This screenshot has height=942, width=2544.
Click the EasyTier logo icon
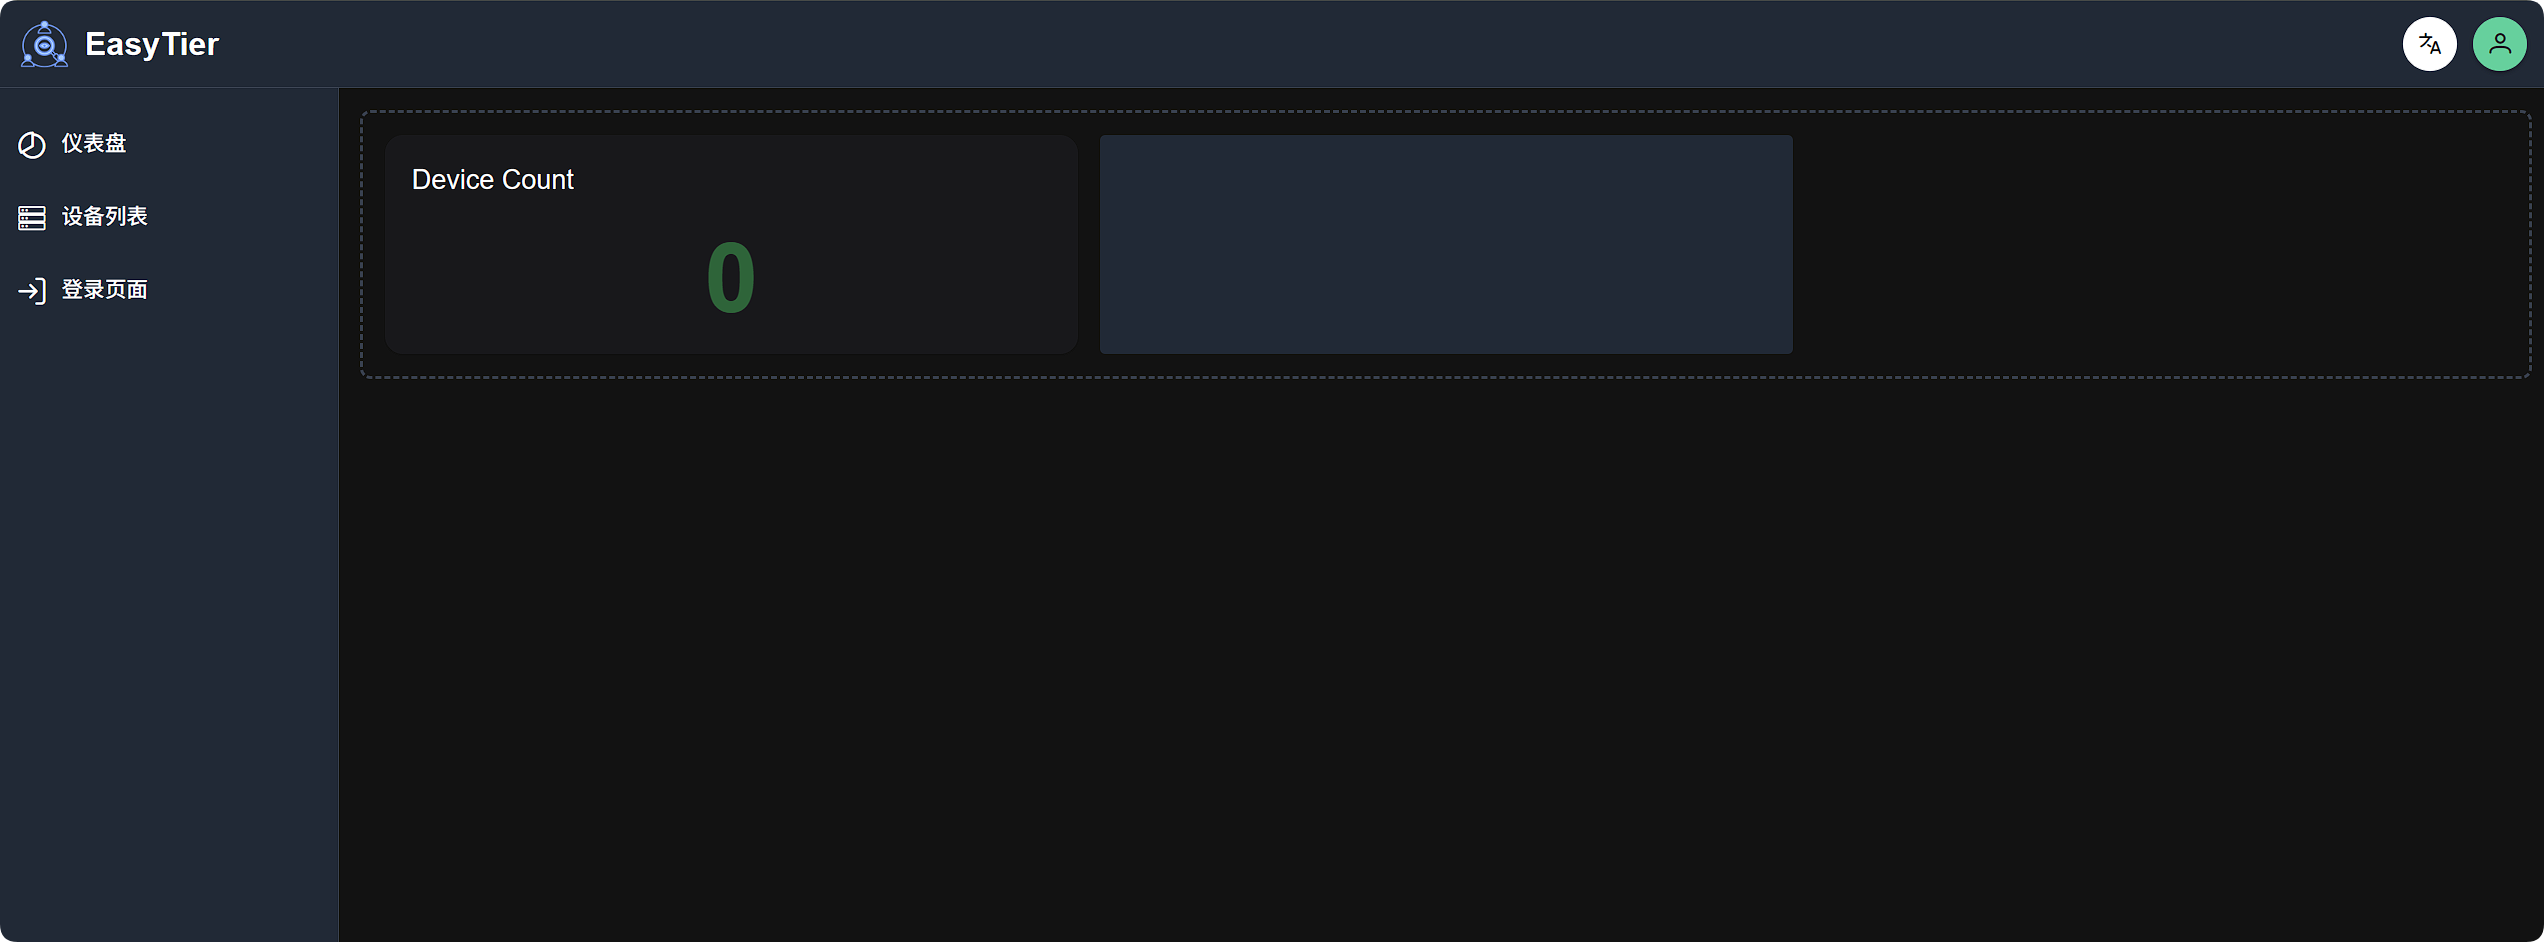point(45,44)
